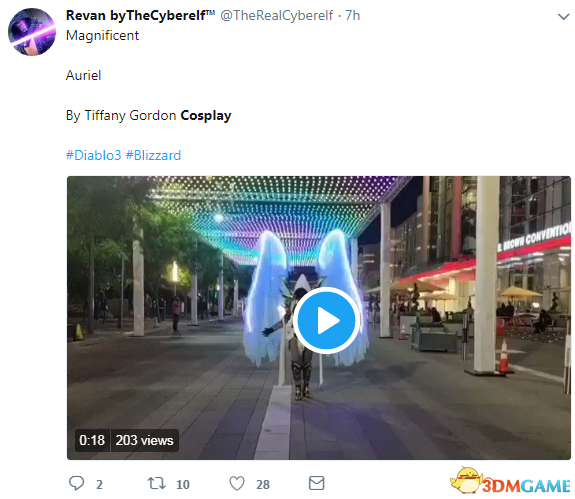Click the like count number 28
Image resolution: width=575 pixels, height=499 pixels.
click(263, 485)
